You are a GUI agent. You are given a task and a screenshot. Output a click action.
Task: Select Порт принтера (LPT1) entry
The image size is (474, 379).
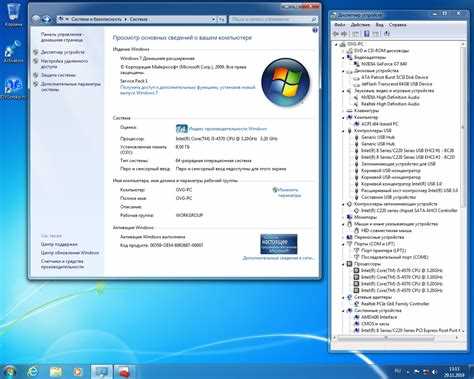click(384, 250)
